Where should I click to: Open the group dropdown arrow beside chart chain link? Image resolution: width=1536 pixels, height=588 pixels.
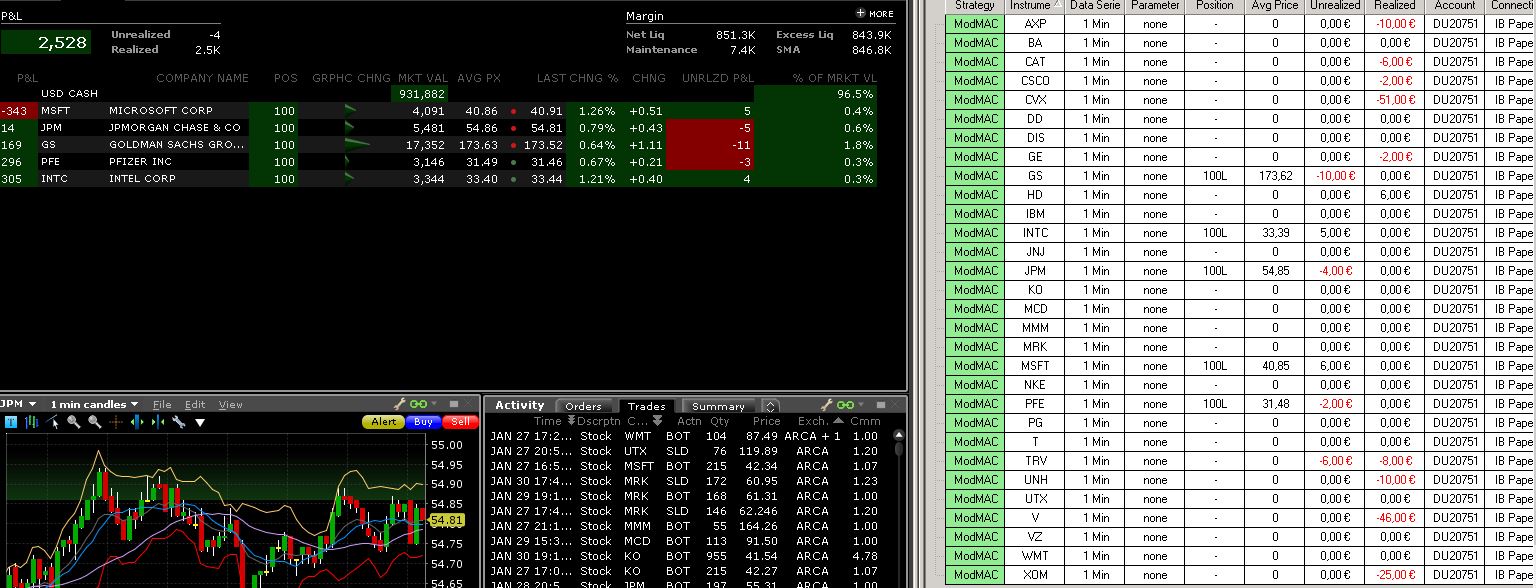(434, 403)
